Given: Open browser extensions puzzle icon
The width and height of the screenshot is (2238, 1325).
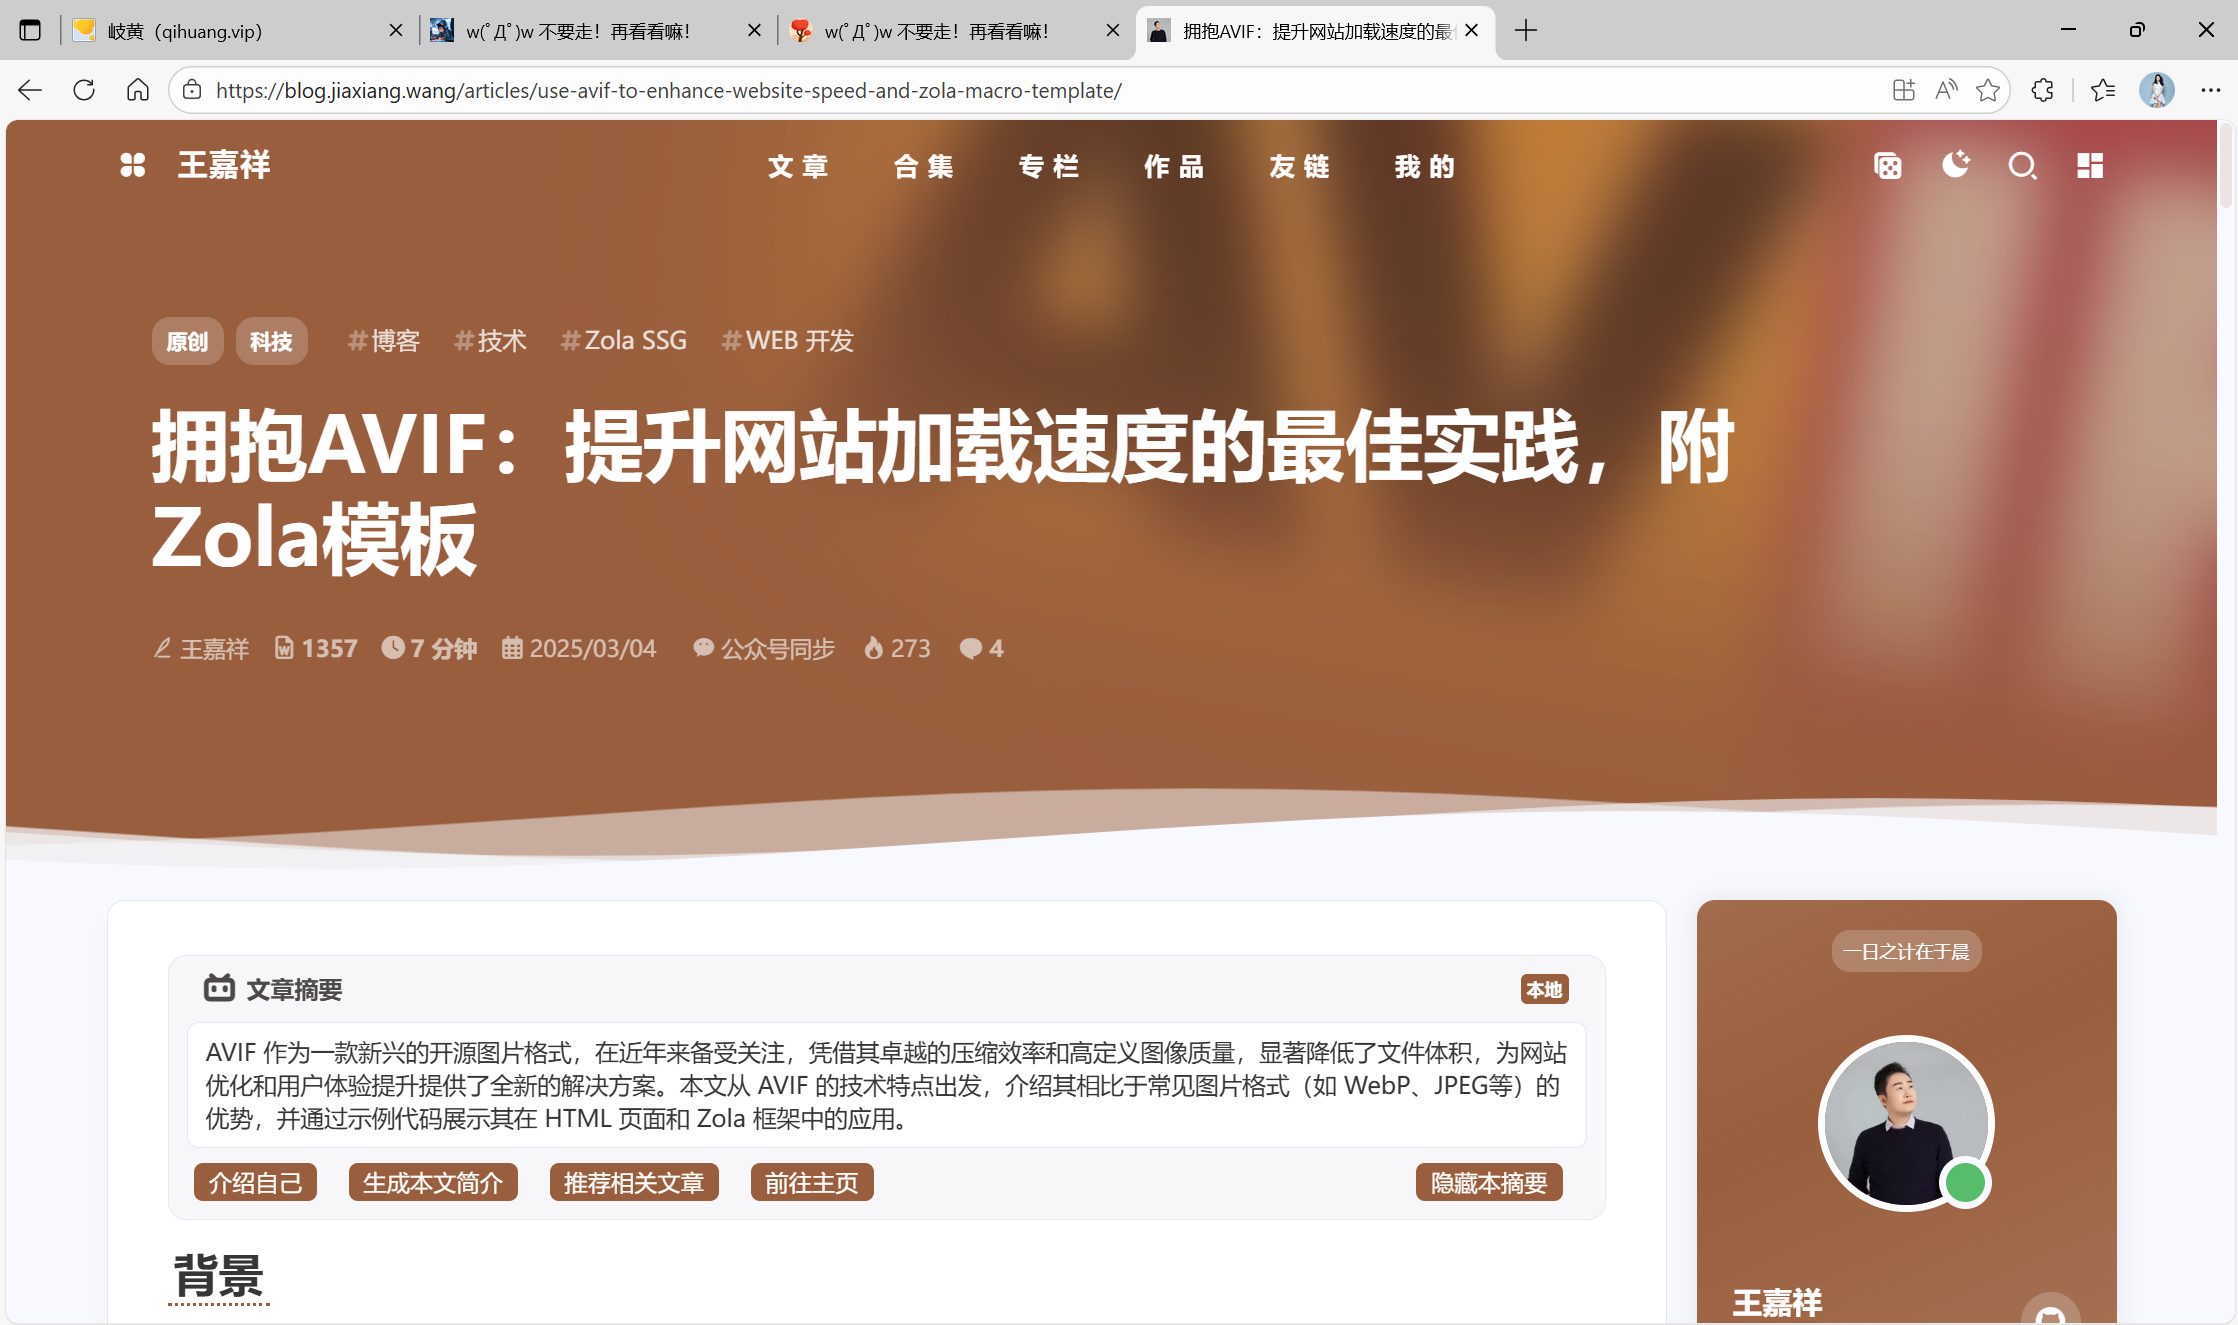Looking at the screenshot, I should tap(2042, 90).
